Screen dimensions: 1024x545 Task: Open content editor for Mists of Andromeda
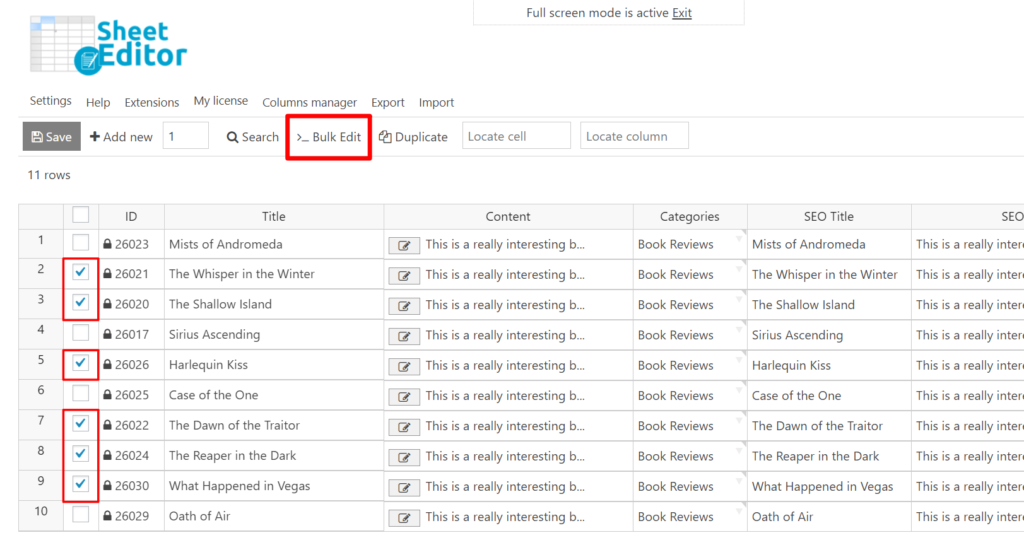coord(404,245)
